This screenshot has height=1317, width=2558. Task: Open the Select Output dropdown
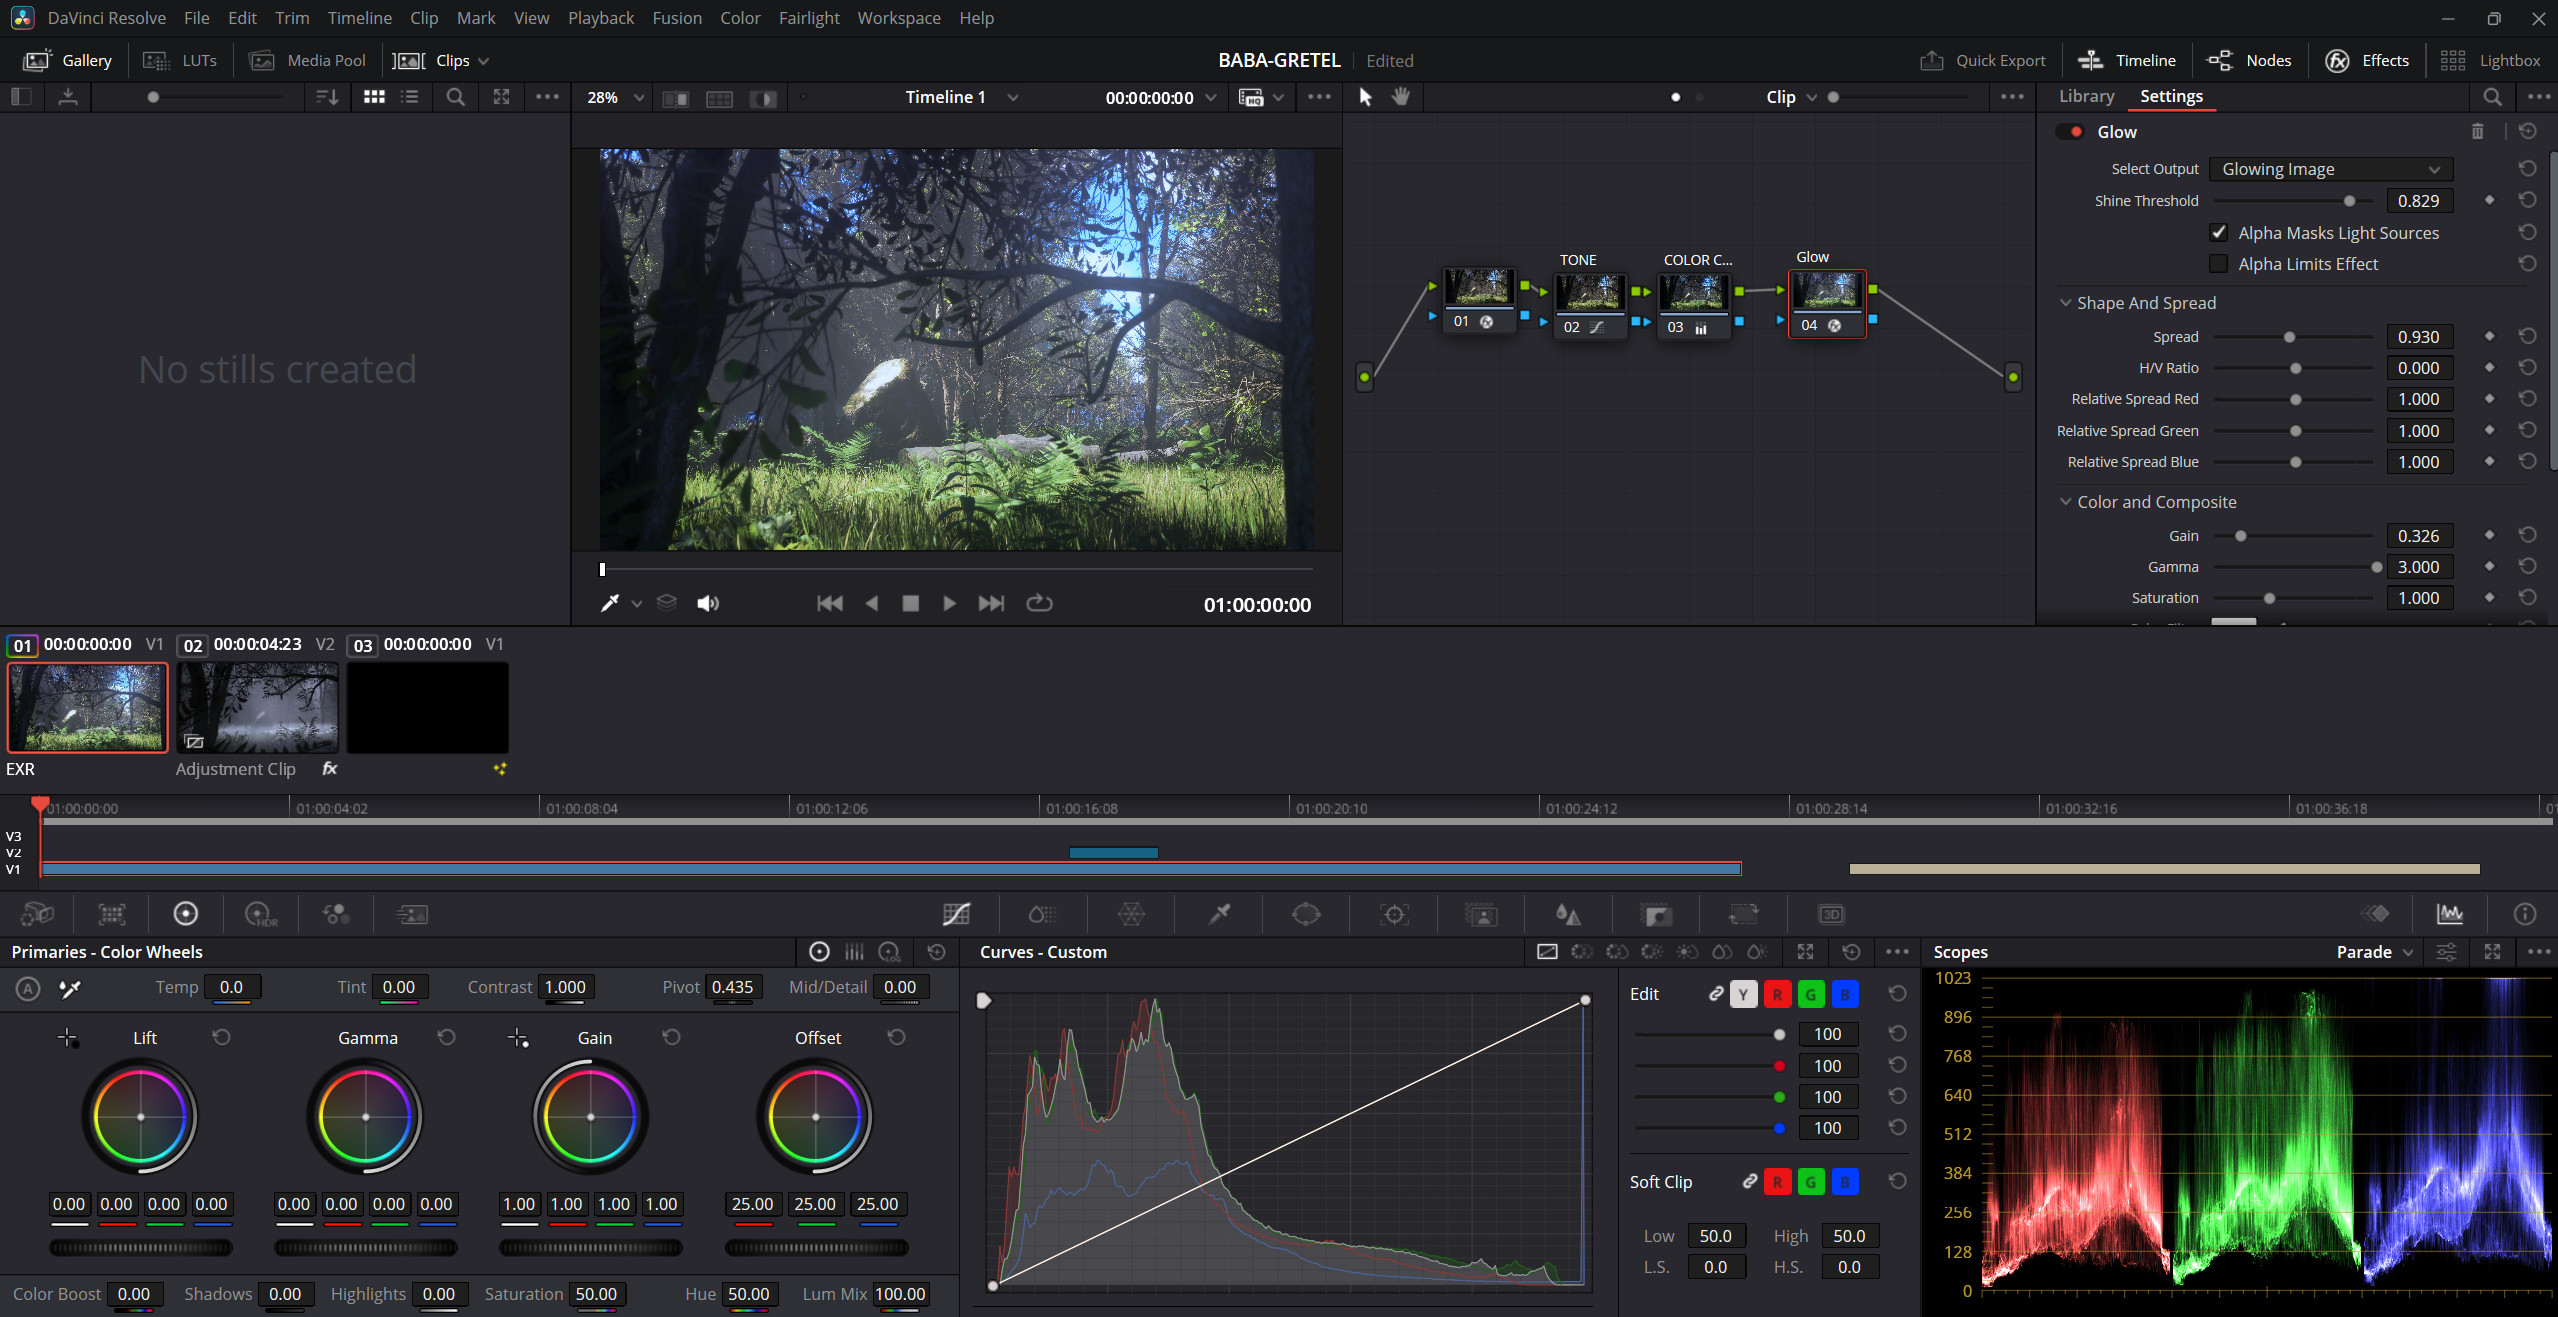click(2330, 169)
